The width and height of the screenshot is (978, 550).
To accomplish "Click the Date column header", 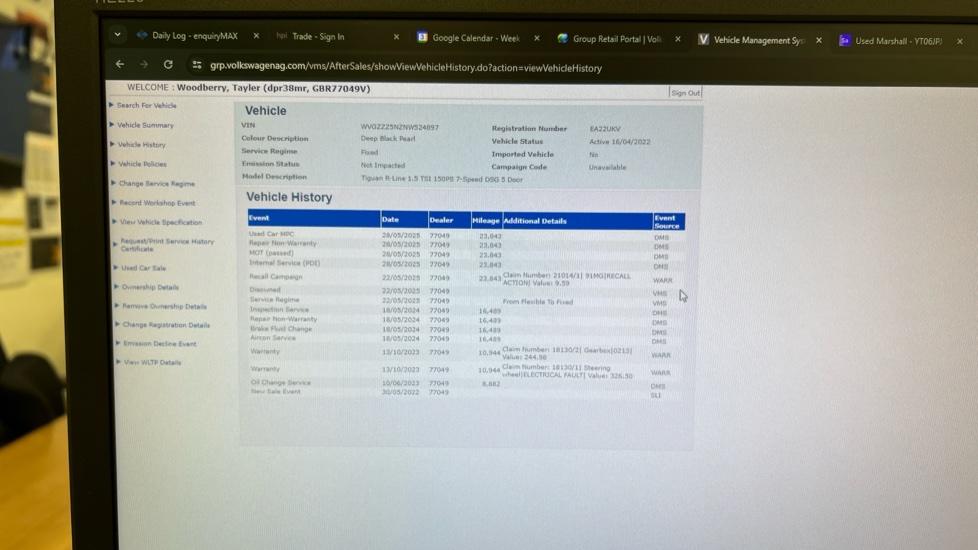I will tap(404, 220).
